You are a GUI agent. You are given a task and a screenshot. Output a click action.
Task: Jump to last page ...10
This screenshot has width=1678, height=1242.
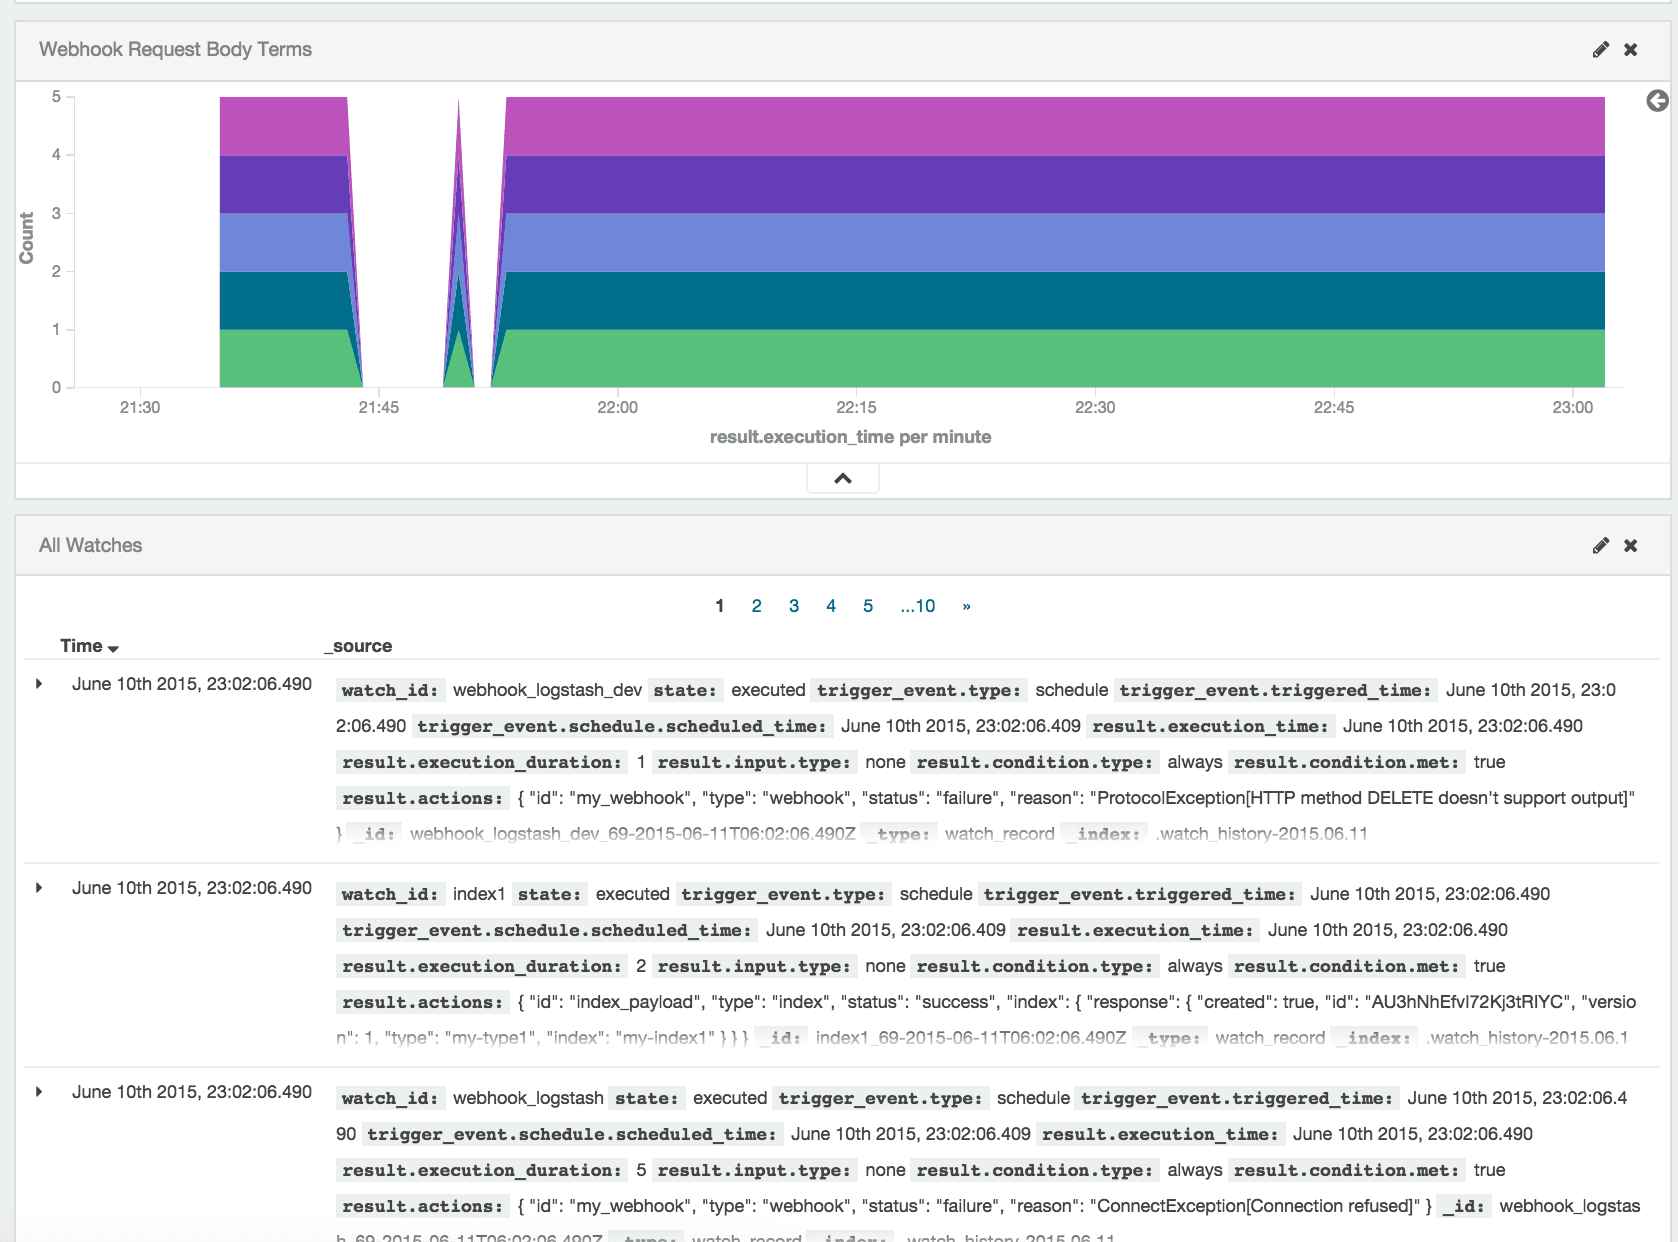click(918, 606)
